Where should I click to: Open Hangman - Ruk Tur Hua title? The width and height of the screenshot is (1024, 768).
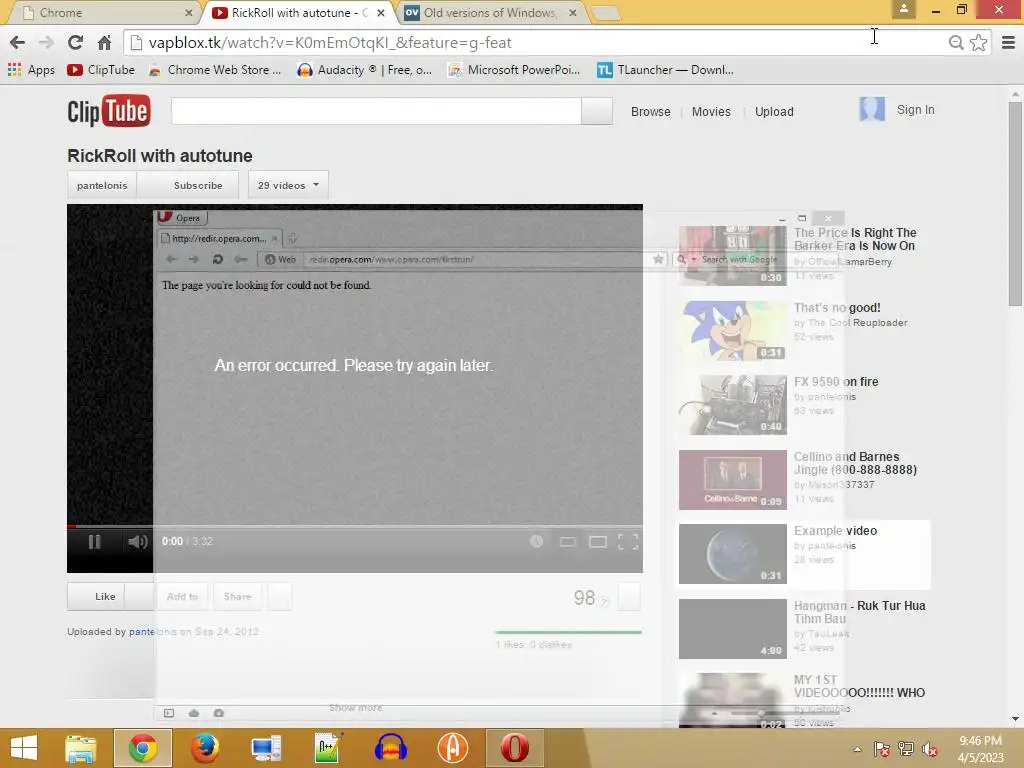pos(859,612)
